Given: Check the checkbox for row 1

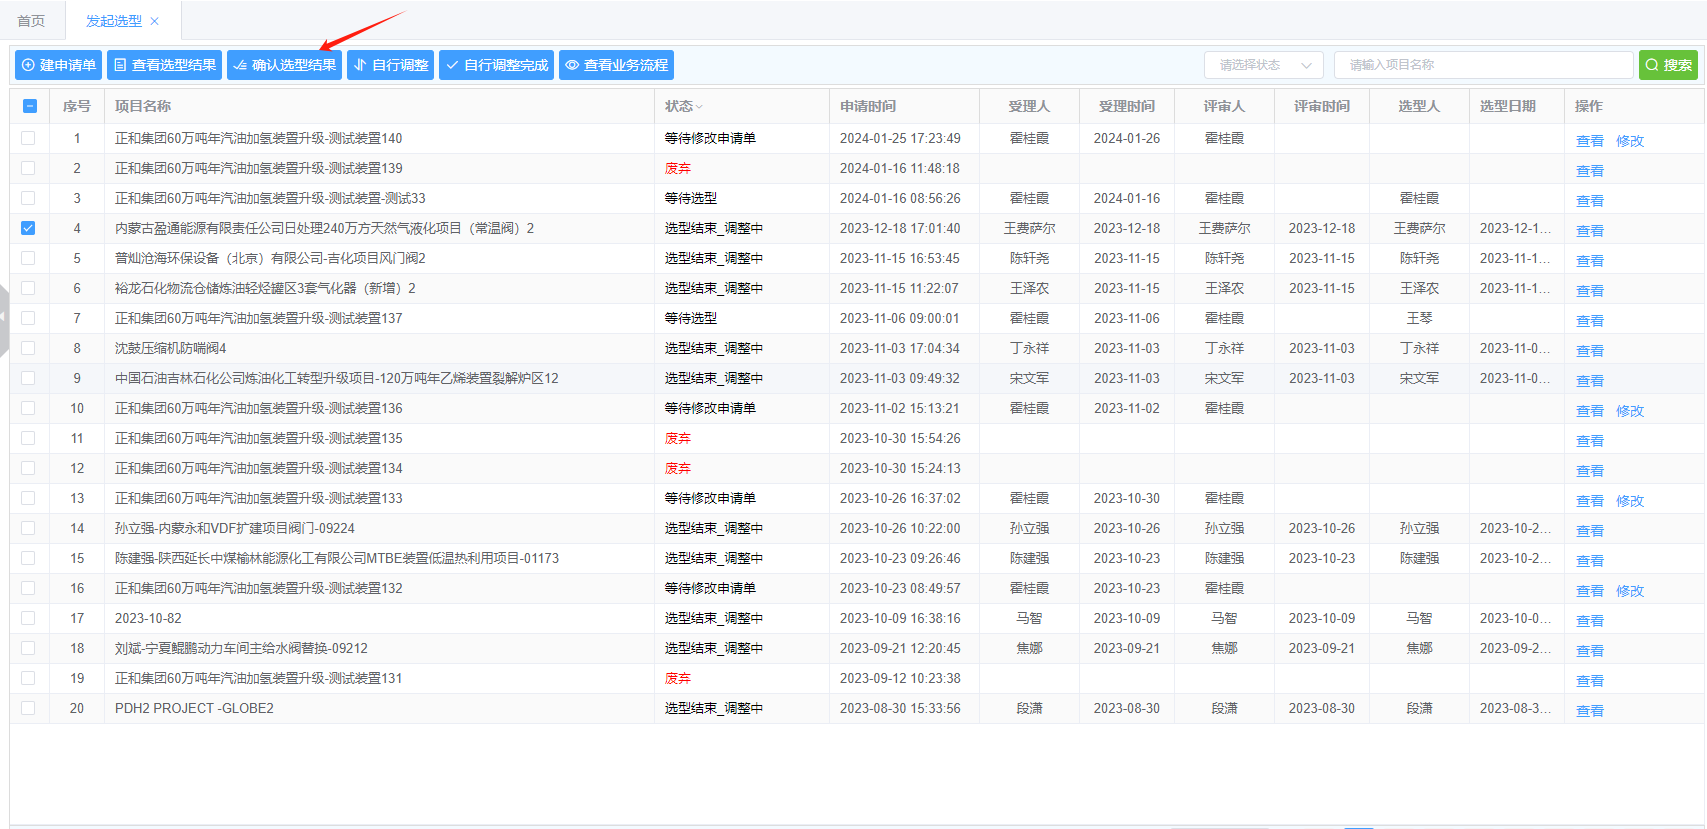Looking at the screenshot, I should pos(28,138).
